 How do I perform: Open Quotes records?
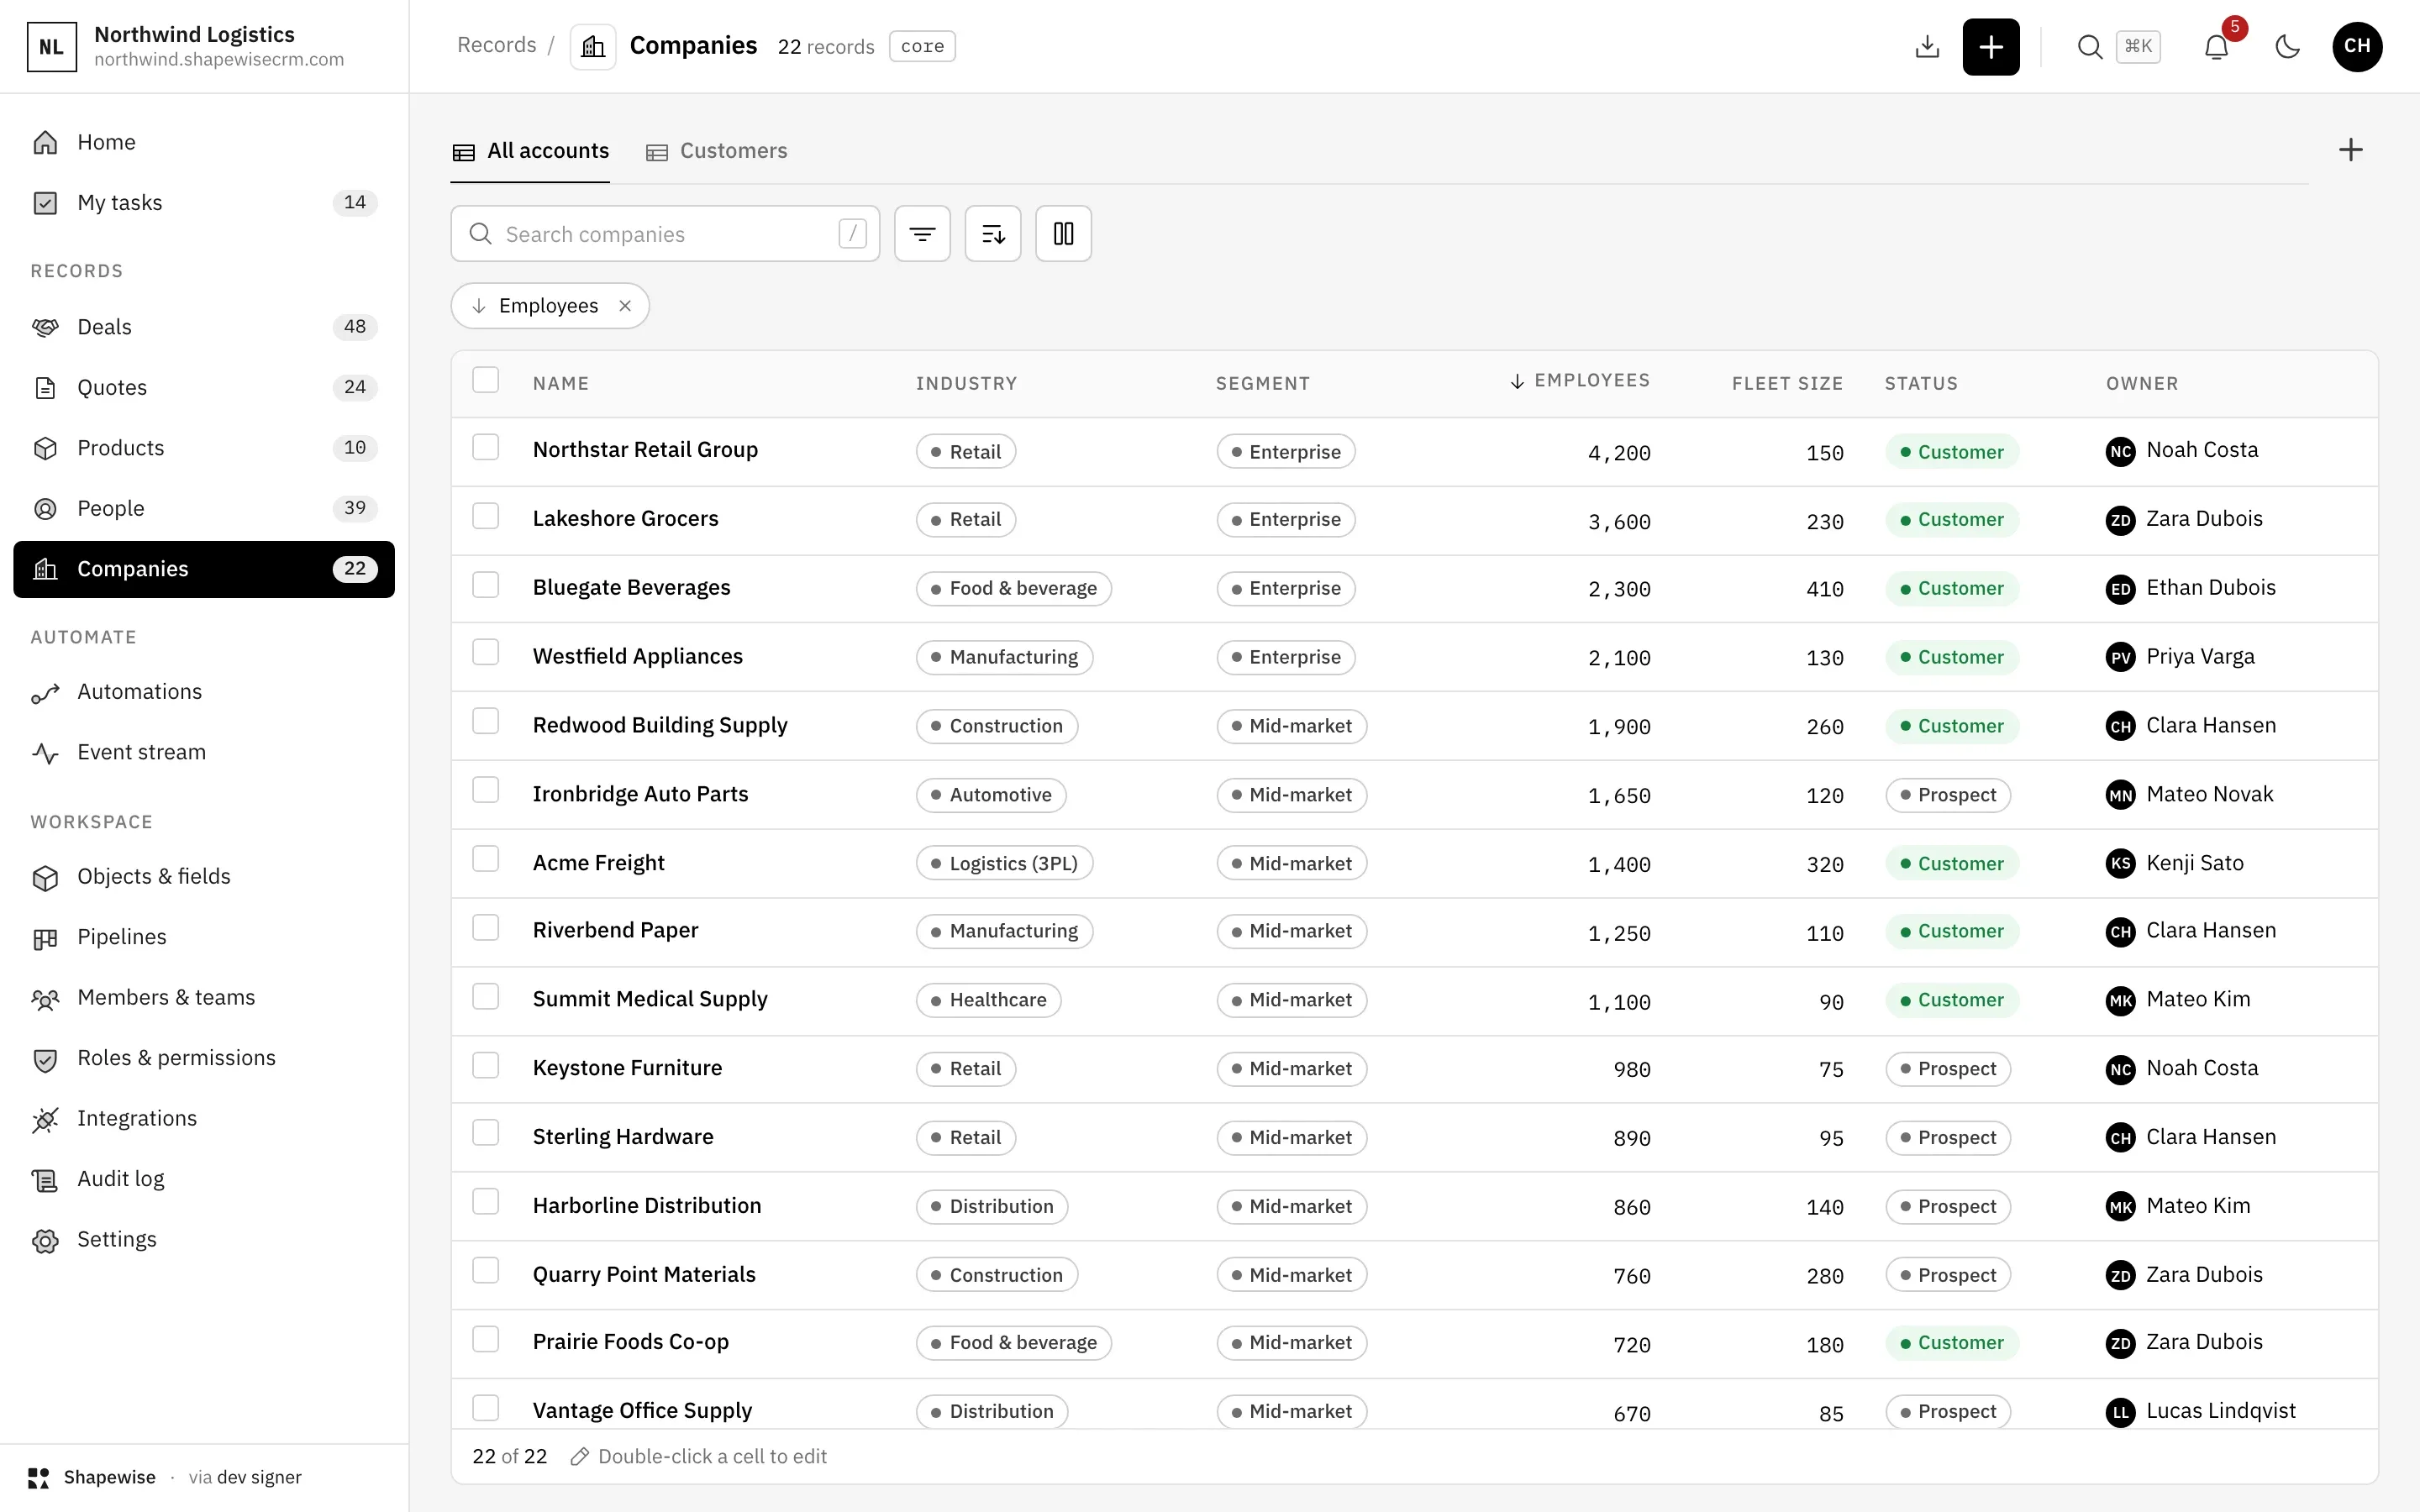click(204, 387)
